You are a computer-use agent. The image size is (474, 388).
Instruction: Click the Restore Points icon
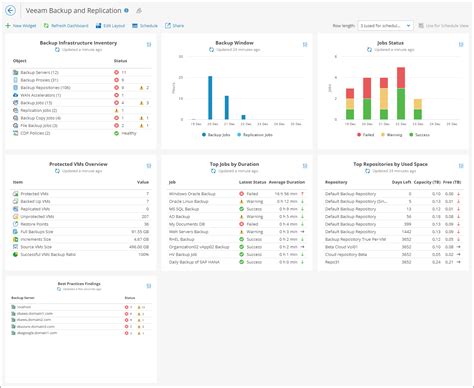[15, 224]
